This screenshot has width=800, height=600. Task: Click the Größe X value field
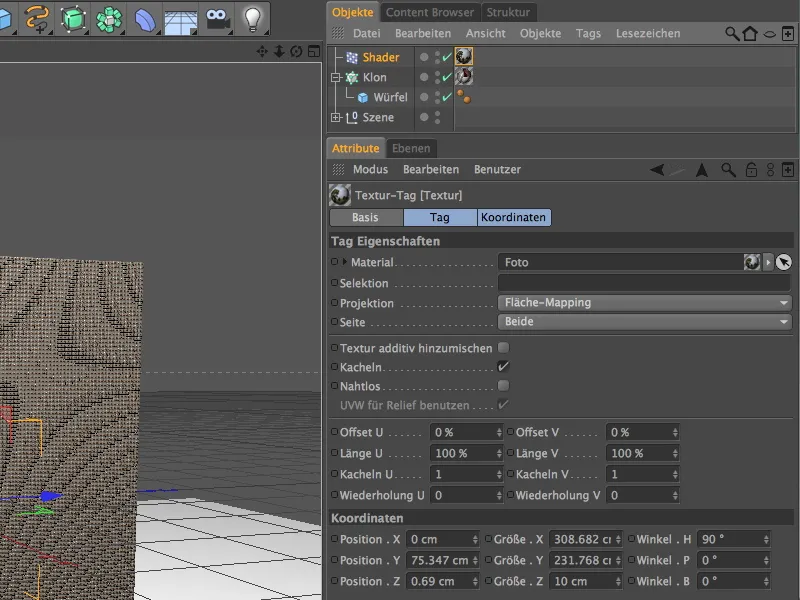(x=582, y=539)
